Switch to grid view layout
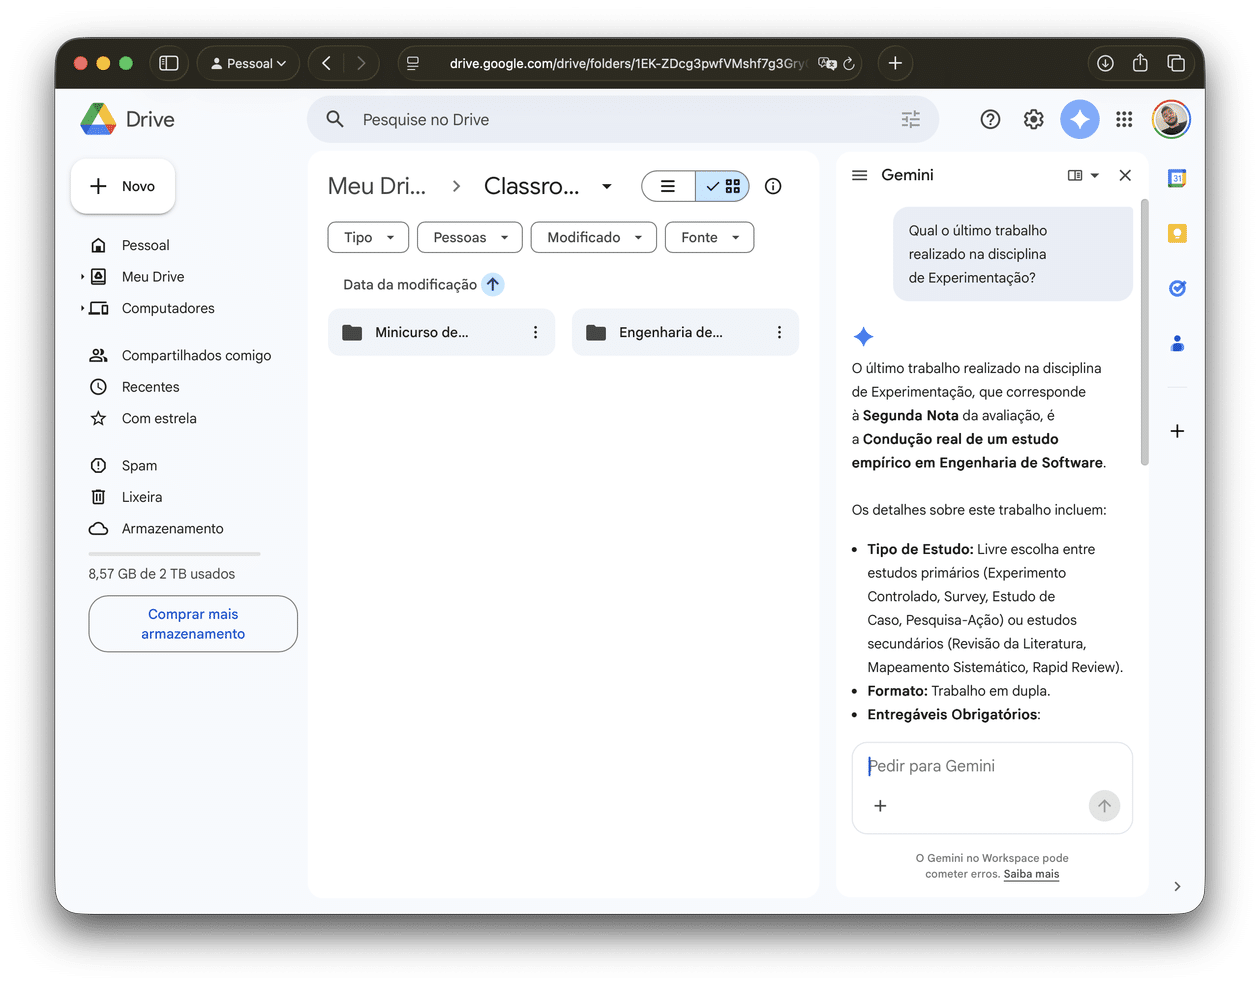 [722, 186]
